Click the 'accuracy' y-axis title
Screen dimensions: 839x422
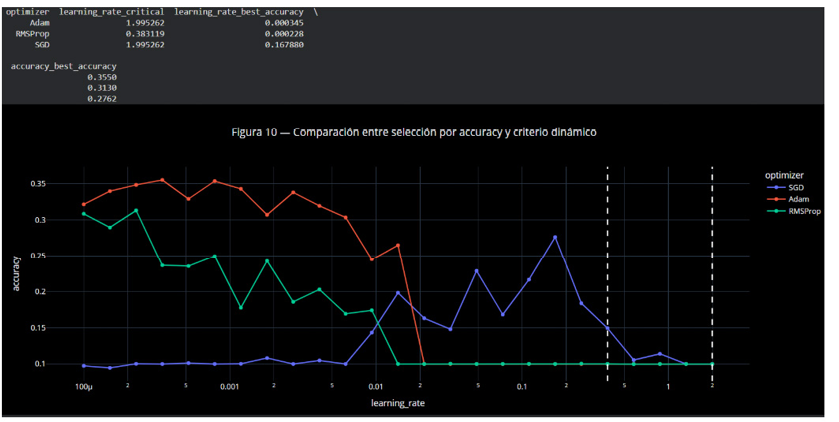(x=16, y=274)
